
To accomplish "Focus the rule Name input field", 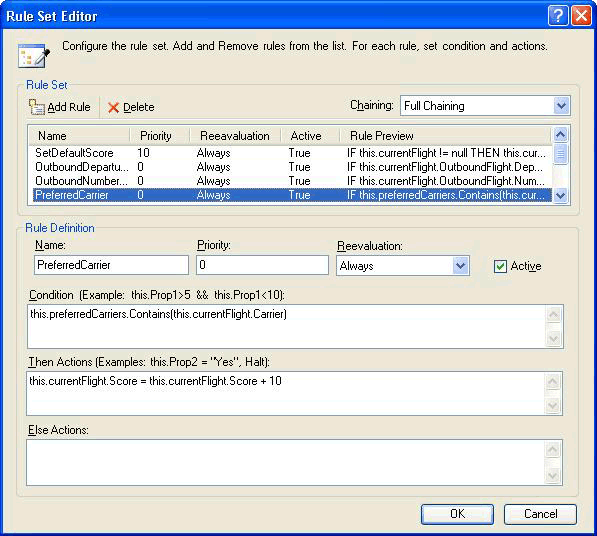I will point(111,265).
